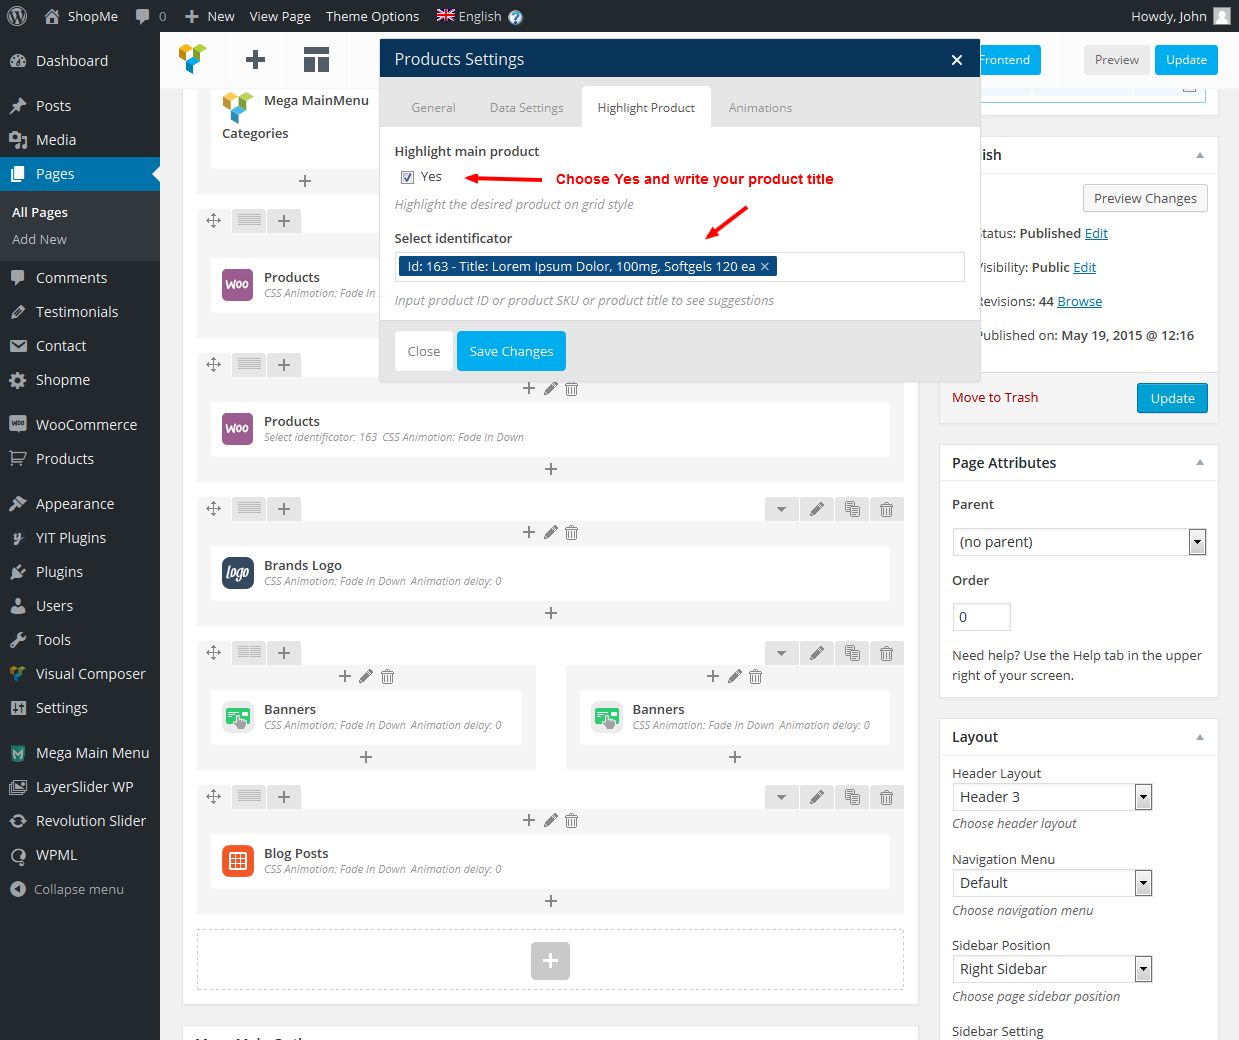Open the Header Layout dropdown
The height and width of the screenshot is (1040, 1239).
click(1052, 797)
